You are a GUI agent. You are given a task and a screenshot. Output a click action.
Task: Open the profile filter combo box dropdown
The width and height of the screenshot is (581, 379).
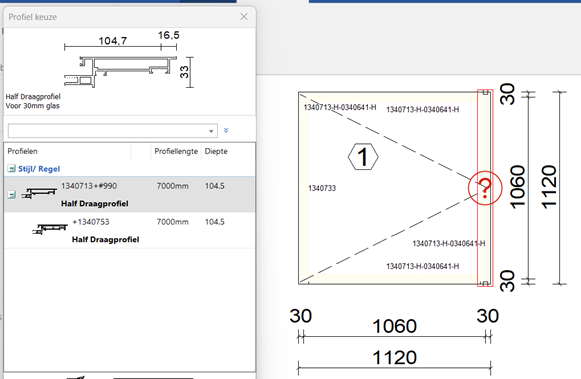[x=211, y=131]
